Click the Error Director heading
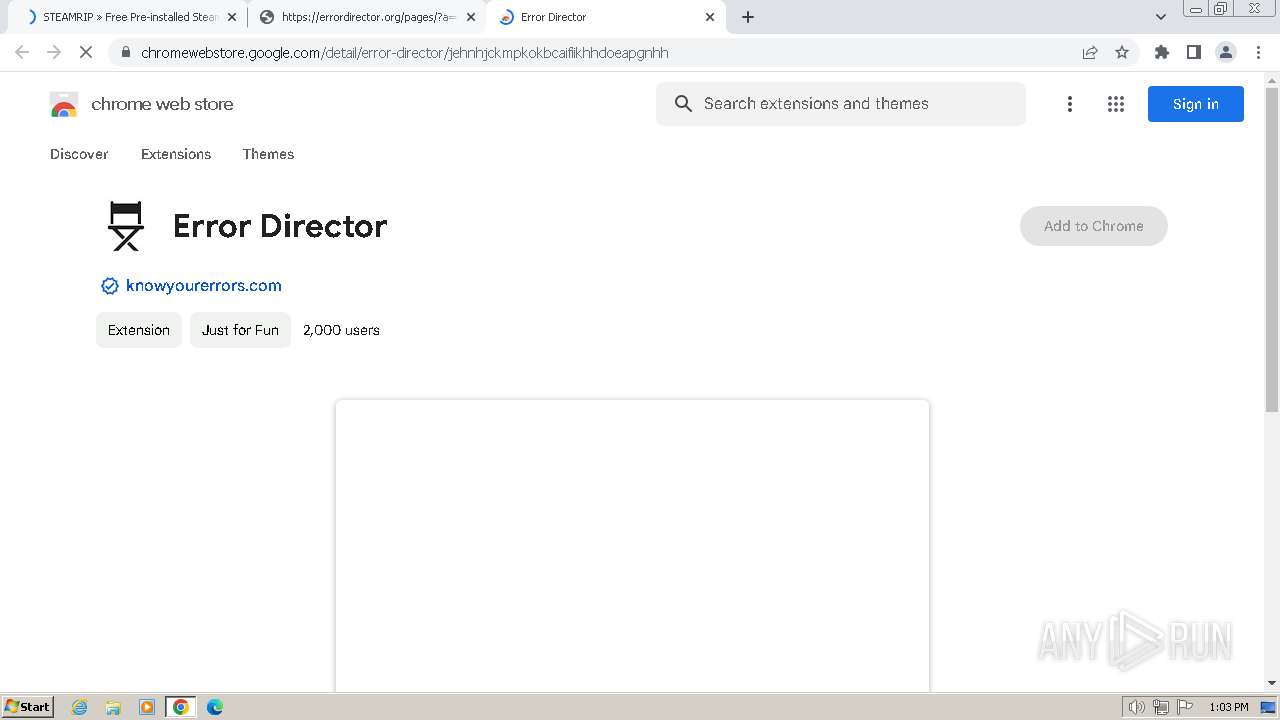Image resolution: width=1280 pixels, height=720 pixels. click(x=280, y=226)
